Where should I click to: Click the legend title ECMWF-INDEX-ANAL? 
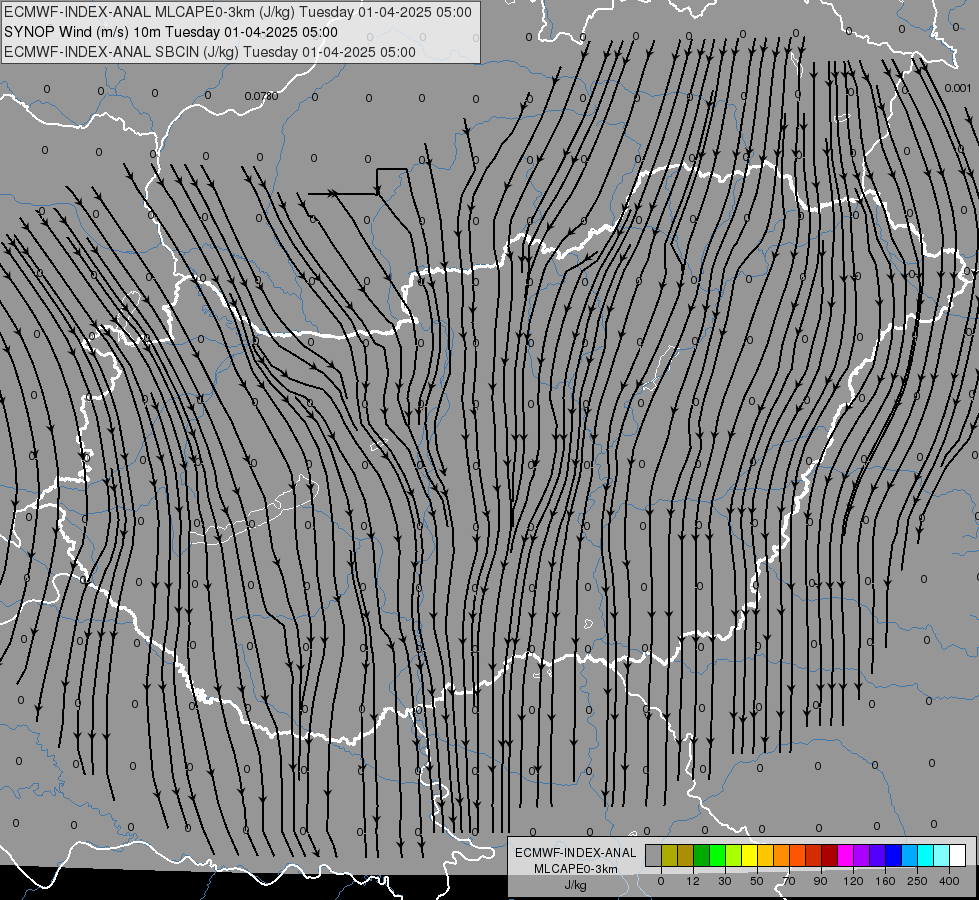click(576, 853)
